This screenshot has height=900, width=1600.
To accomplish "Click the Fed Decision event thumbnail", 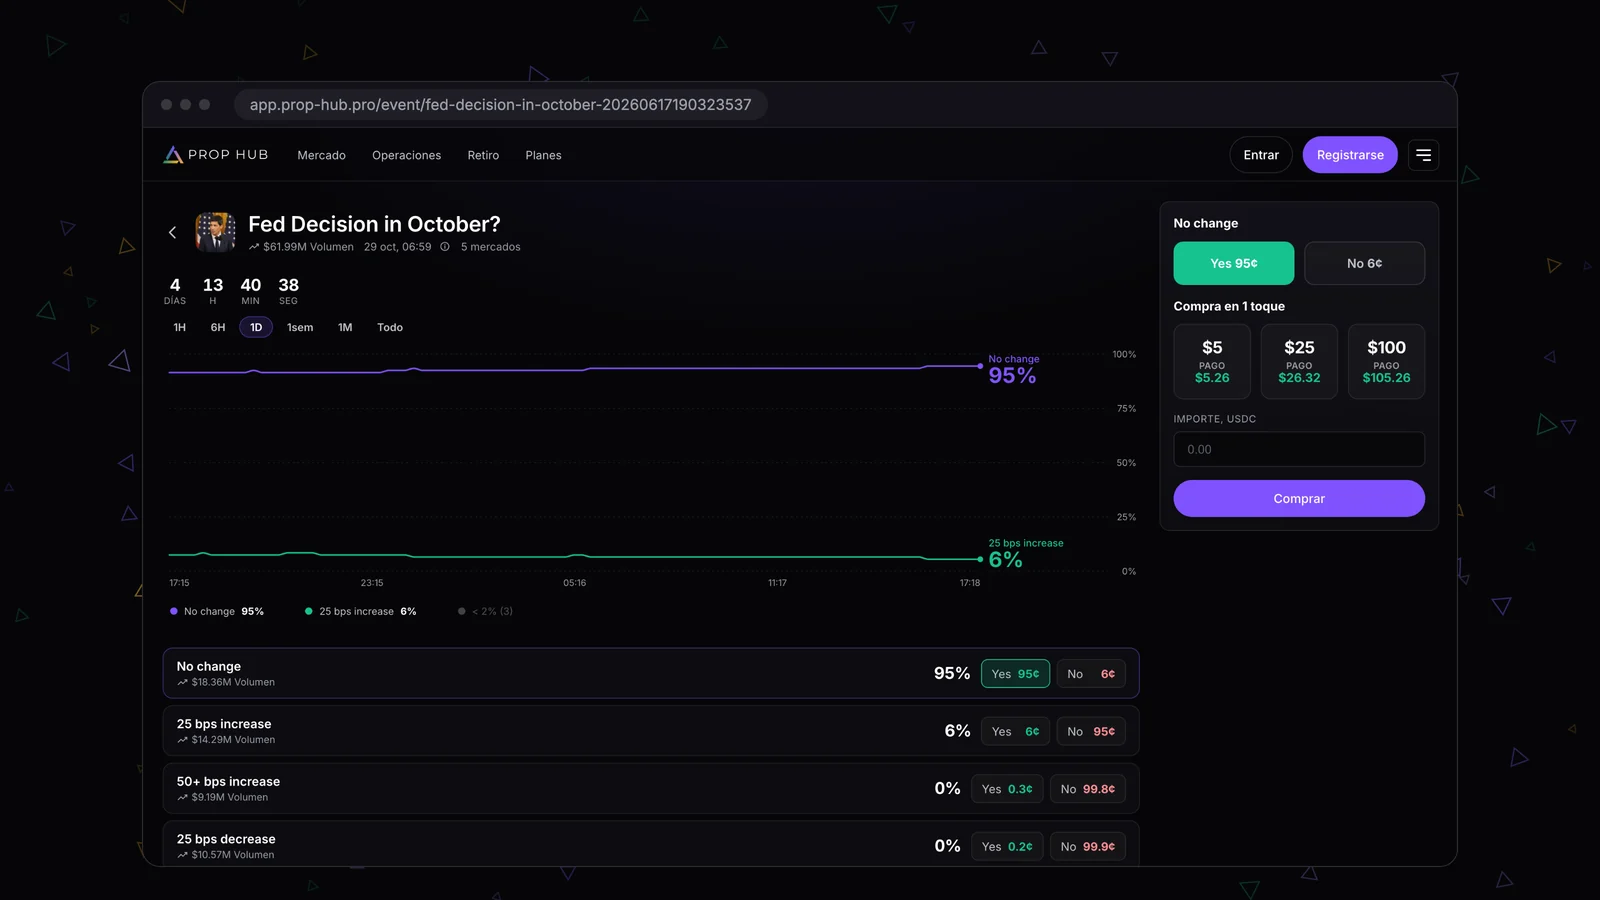I will pyautogui.click(x=215, y=232).
